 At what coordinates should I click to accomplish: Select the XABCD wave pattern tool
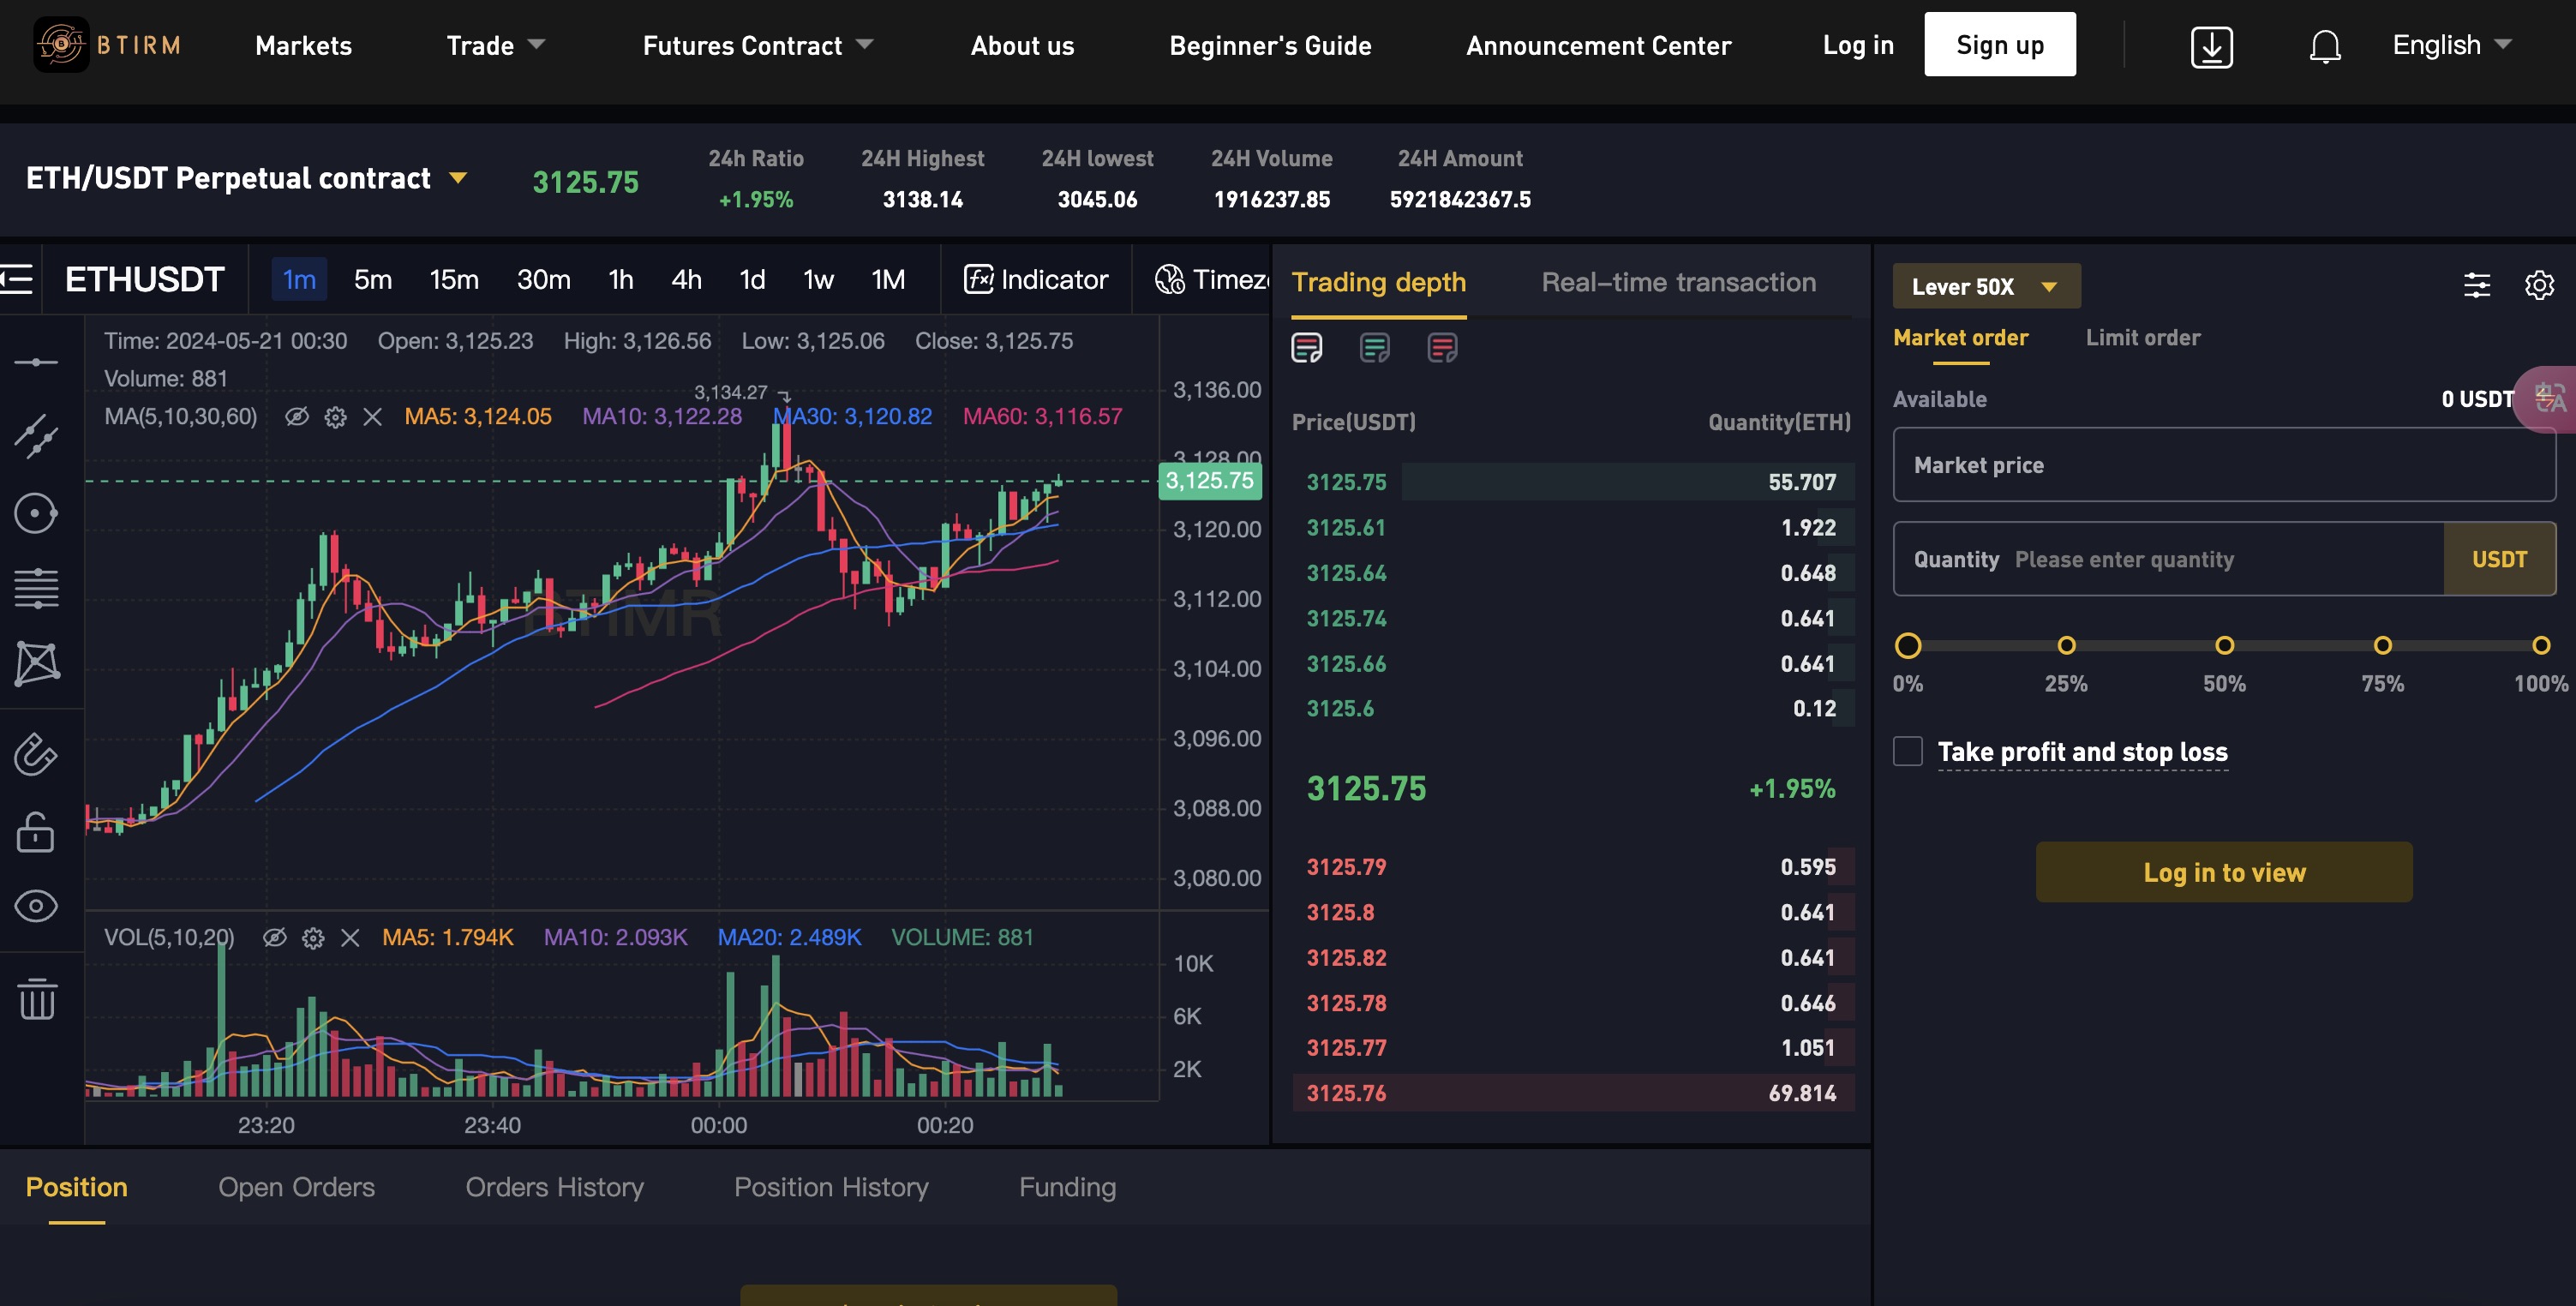pyautogui.click(x=36, y=663)
